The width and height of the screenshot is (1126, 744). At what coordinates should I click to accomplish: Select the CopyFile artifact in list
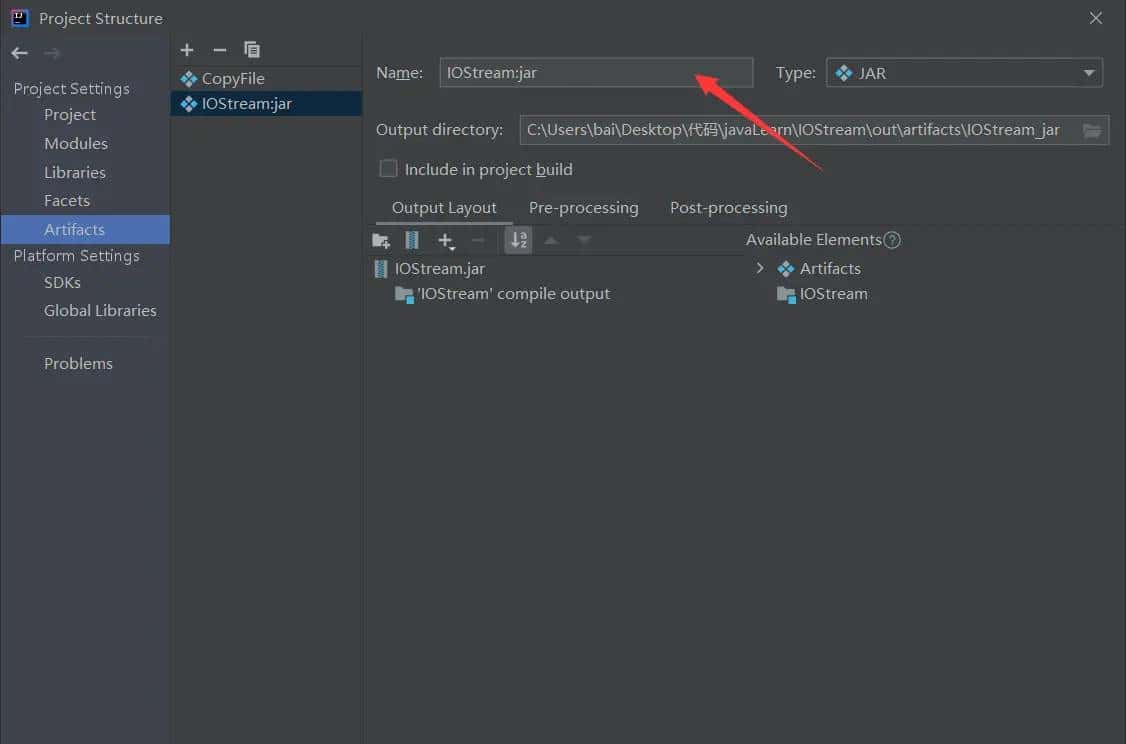pyautogui.click(x=233, y=78)
